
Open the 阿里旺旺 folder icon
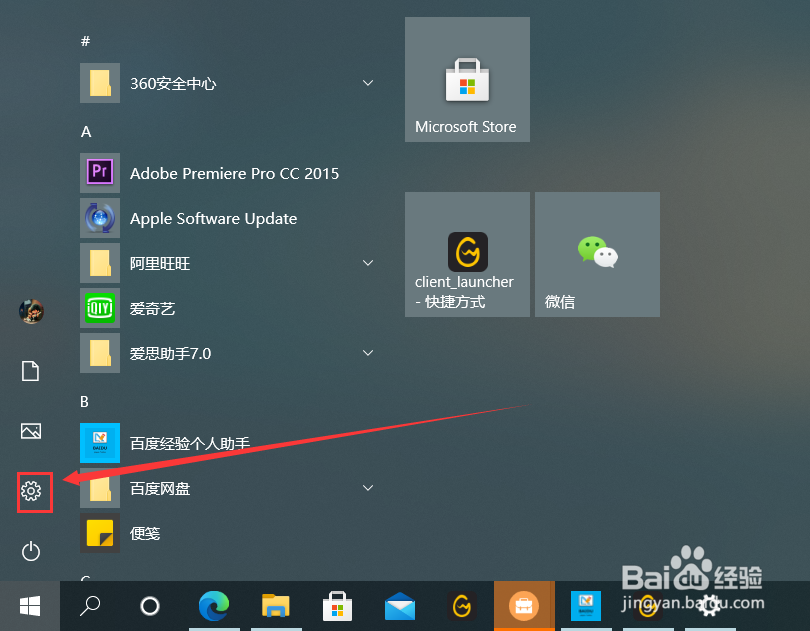(x=100, y=263)
